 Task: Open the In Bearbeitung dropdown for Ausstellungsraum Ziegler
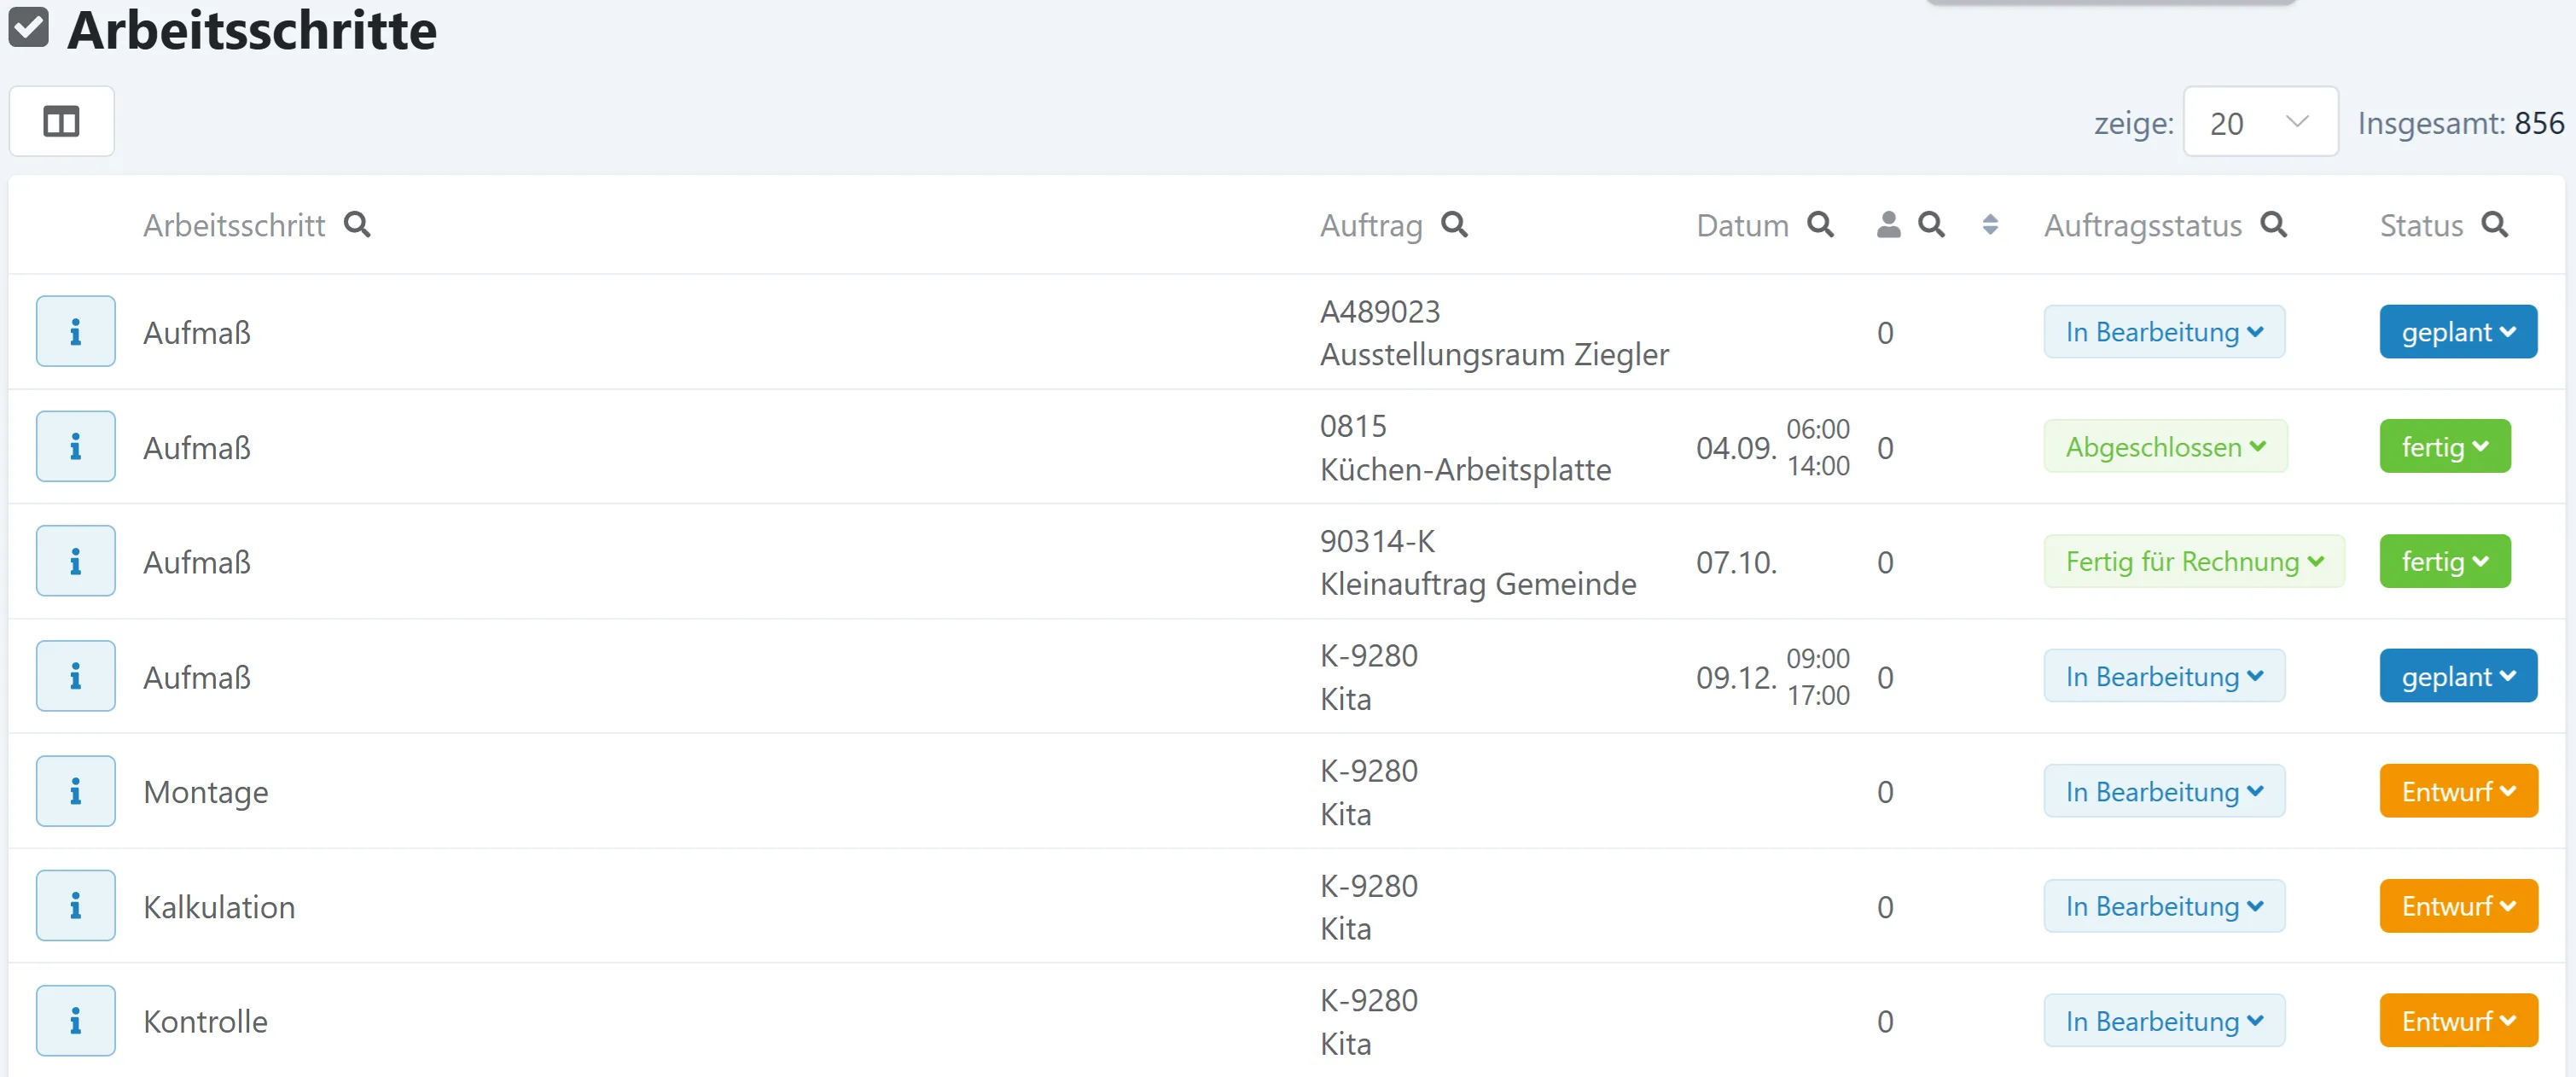(2164, 331)
